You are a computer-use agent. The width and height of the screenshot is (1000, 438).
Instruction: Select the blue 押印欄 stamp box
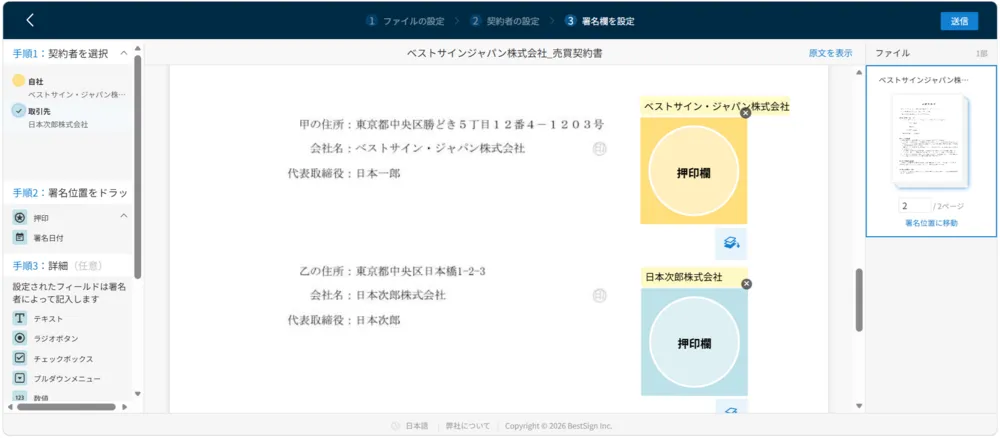[694, 342]
